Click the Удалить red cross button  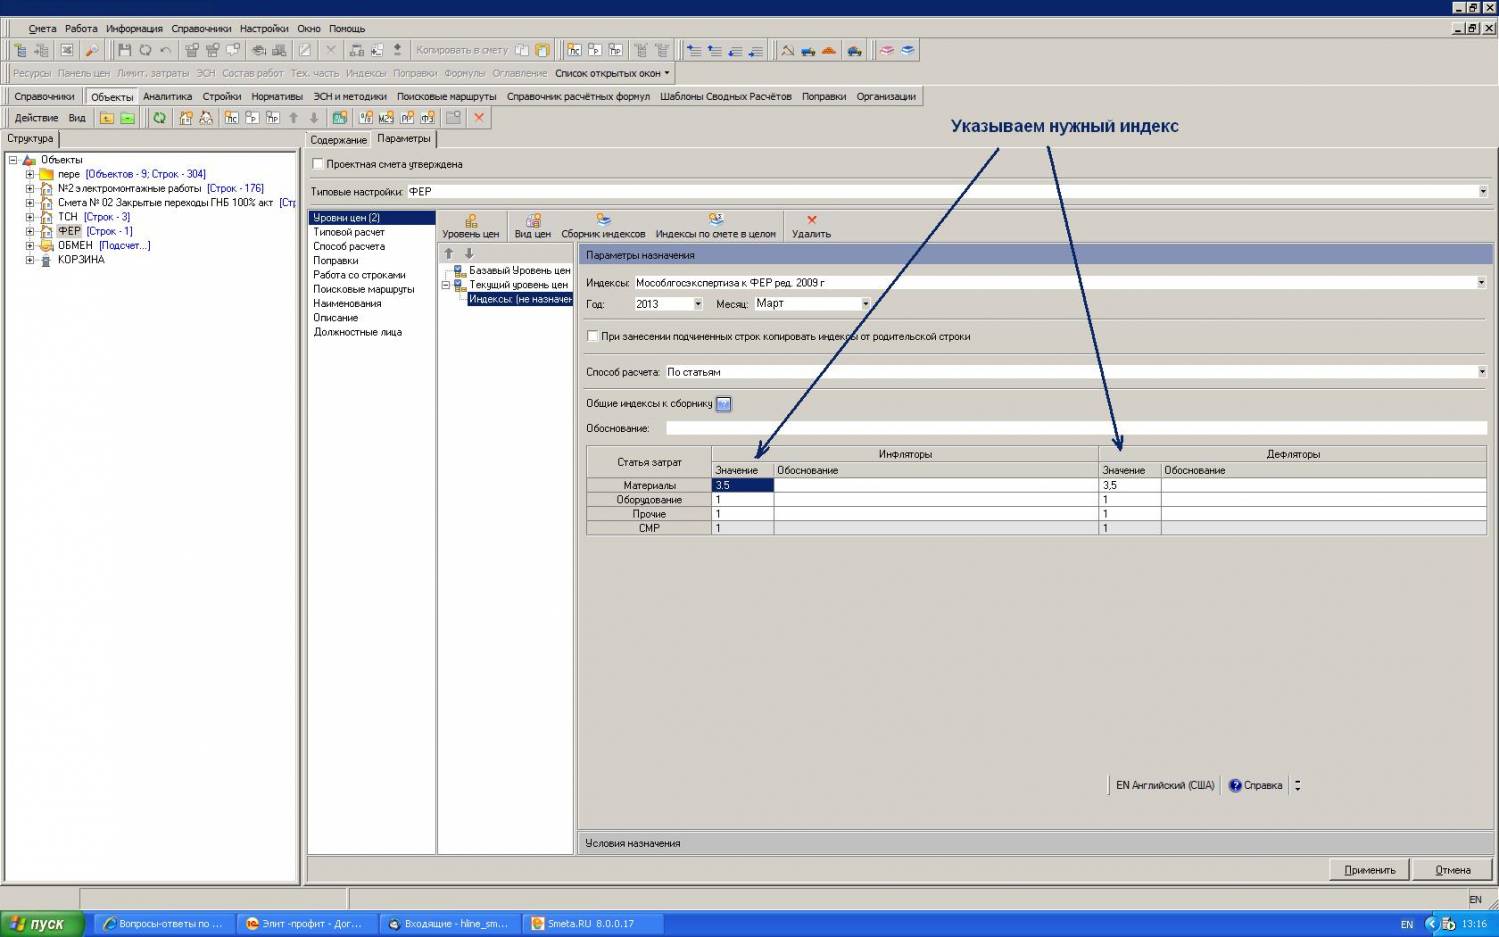click(811, 226)
